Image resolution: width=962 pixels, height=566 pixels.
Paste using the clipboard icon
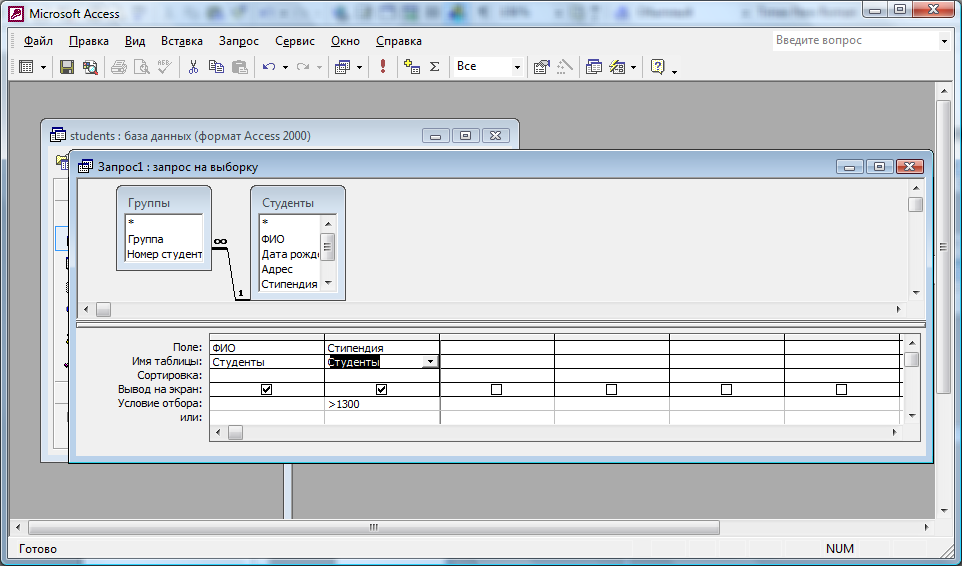tap(239, 67)
